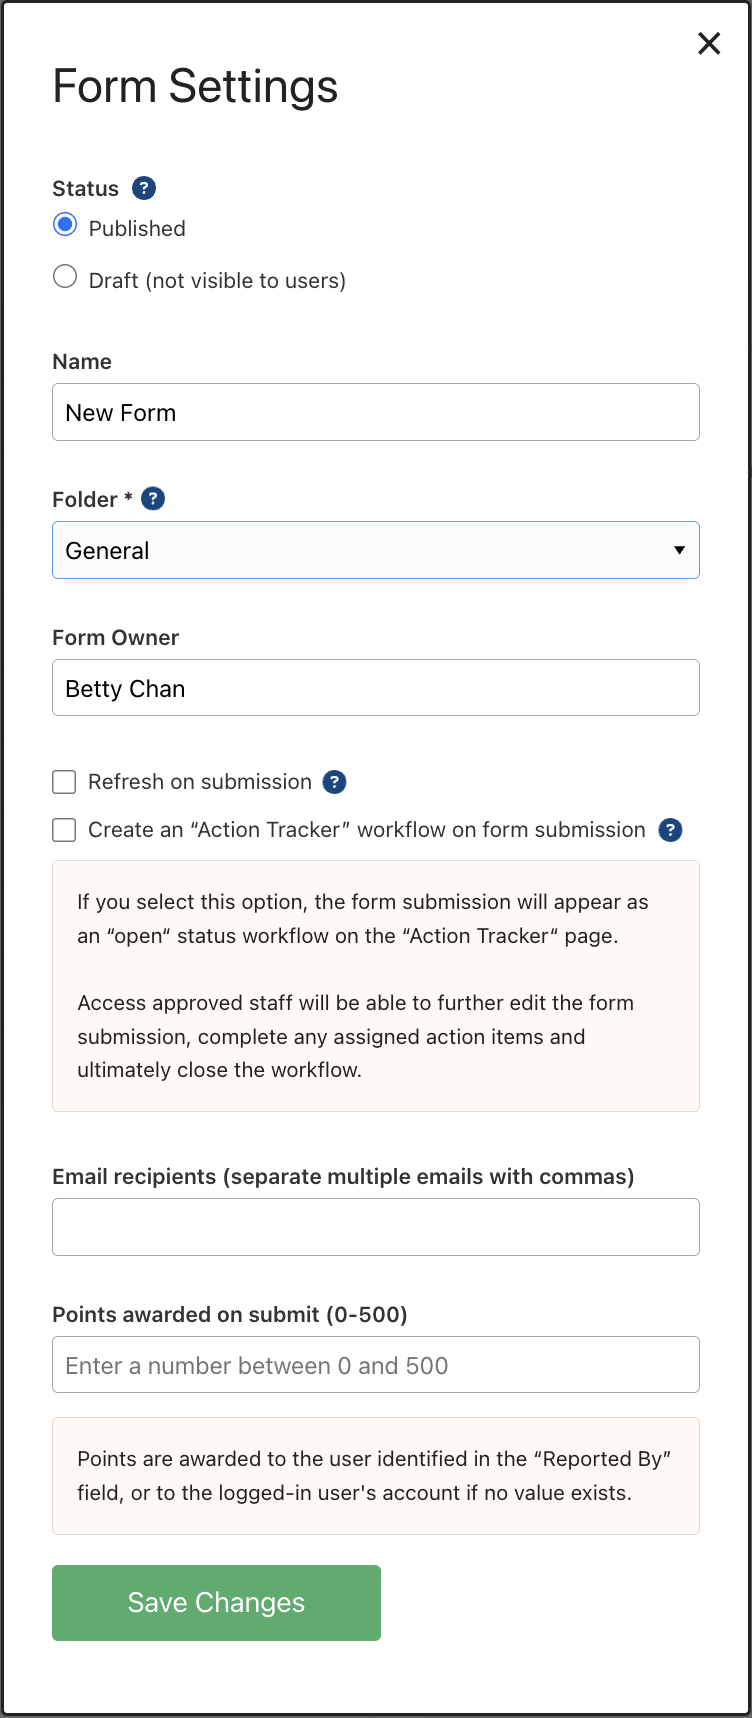Viewport: 752px width, 1718px height.
Task: Click the Email recipients label text
Action: tap(343, 1177)
